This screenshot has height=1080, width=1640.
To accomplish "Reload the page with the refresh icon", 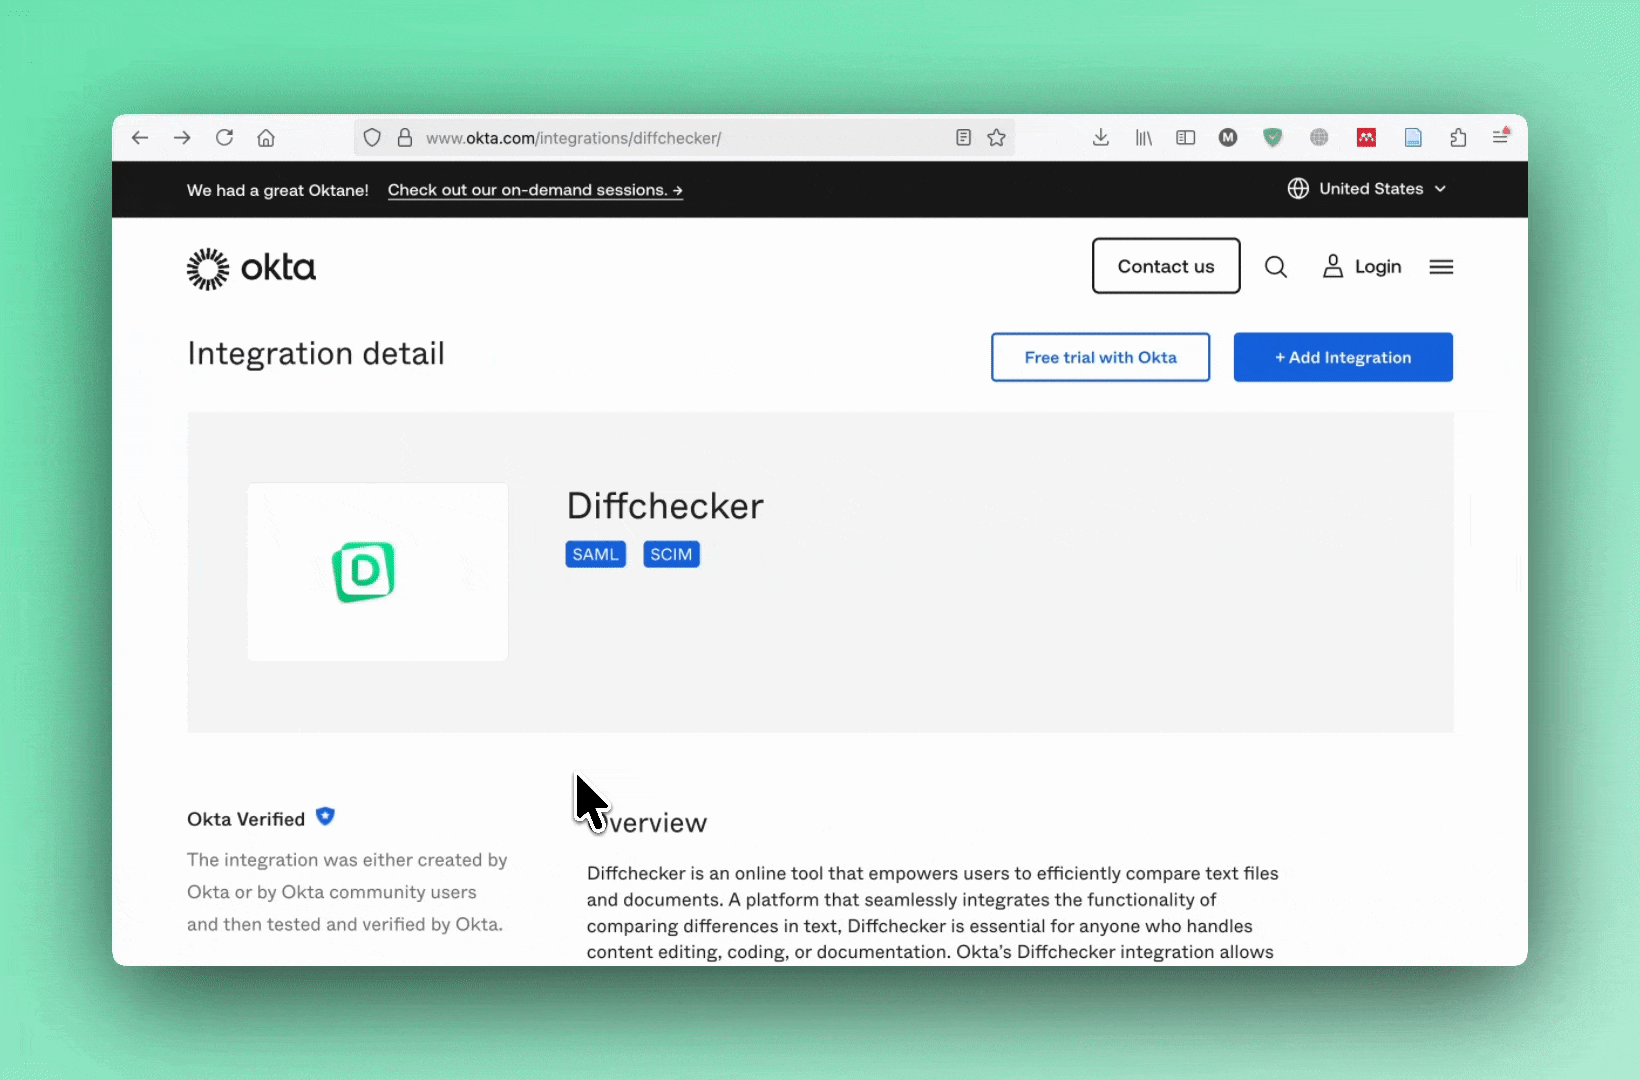I will pos(224,137).
